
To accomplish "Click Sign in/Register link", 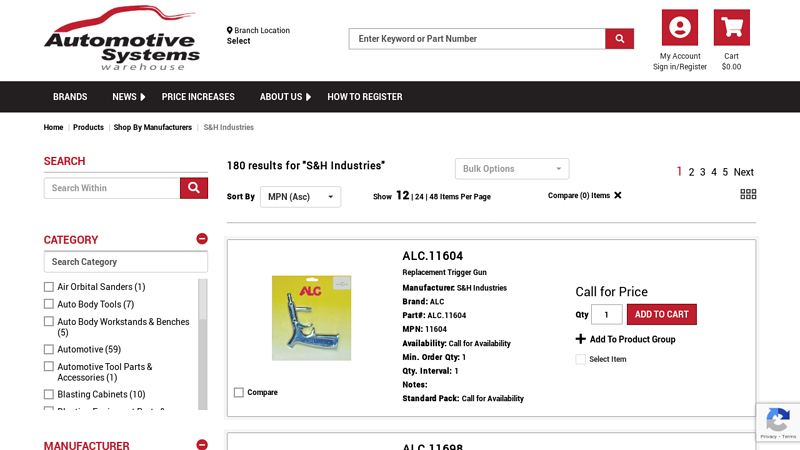I will coord(680,67).
